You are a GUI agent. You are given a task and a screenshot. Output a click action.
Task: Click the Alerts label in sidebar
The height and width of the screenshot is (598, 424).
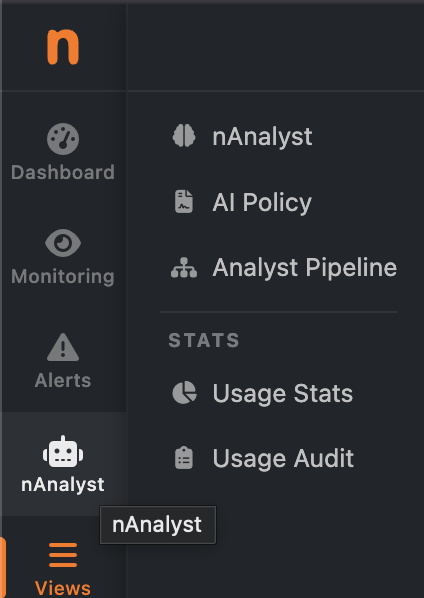tap(63, 380)
